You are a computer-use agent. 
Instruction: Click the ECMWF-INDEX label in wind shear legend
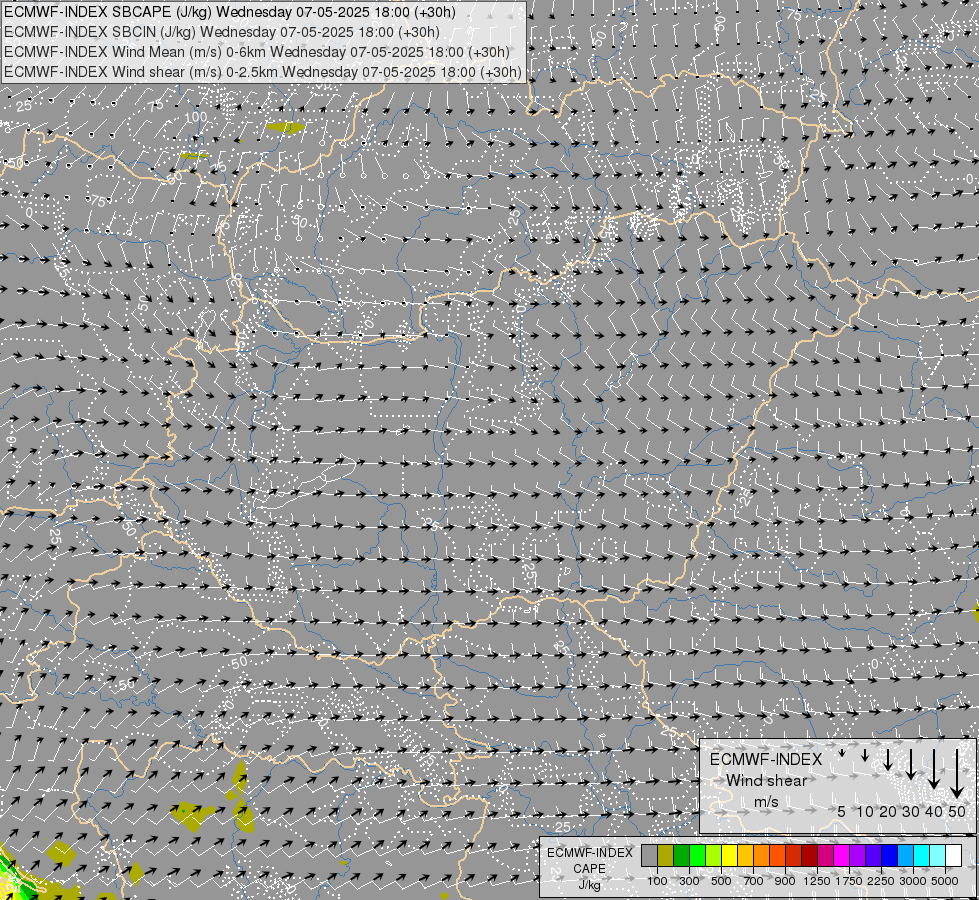pyautogui.click(x=766, y=759)
